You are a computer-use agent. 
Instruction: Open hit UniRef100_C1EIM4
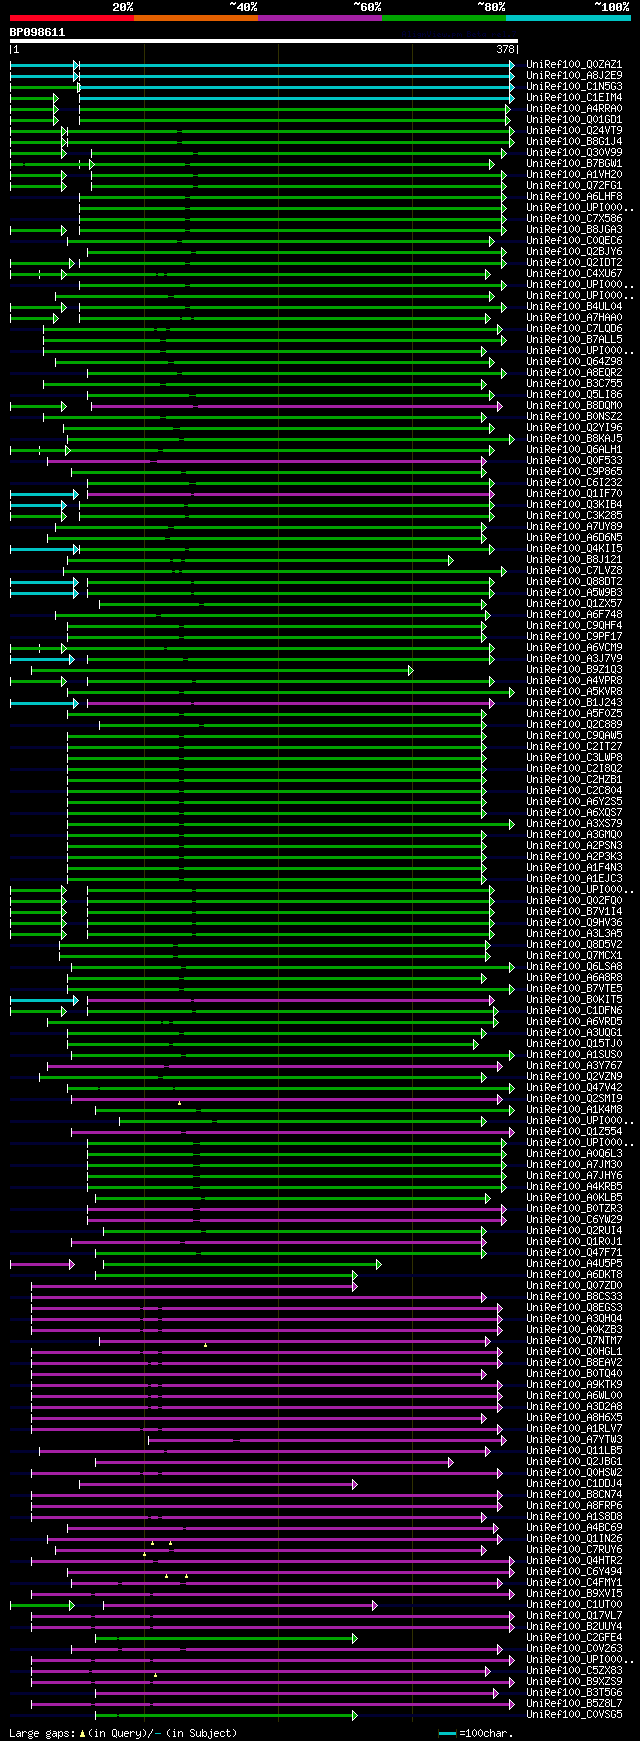coord(574,97)
